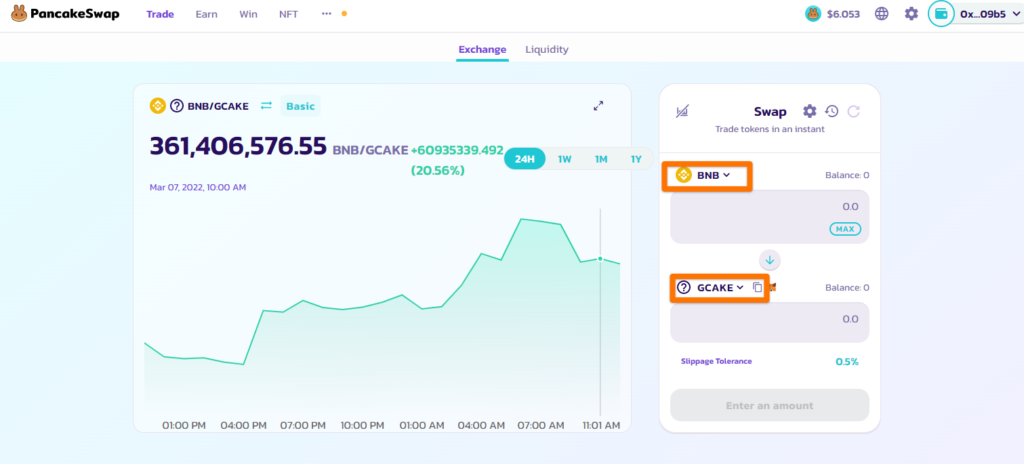Viewport: 1024px width, 464px height.
Task: Select the 1M chart range
Action: coord(601,159)
